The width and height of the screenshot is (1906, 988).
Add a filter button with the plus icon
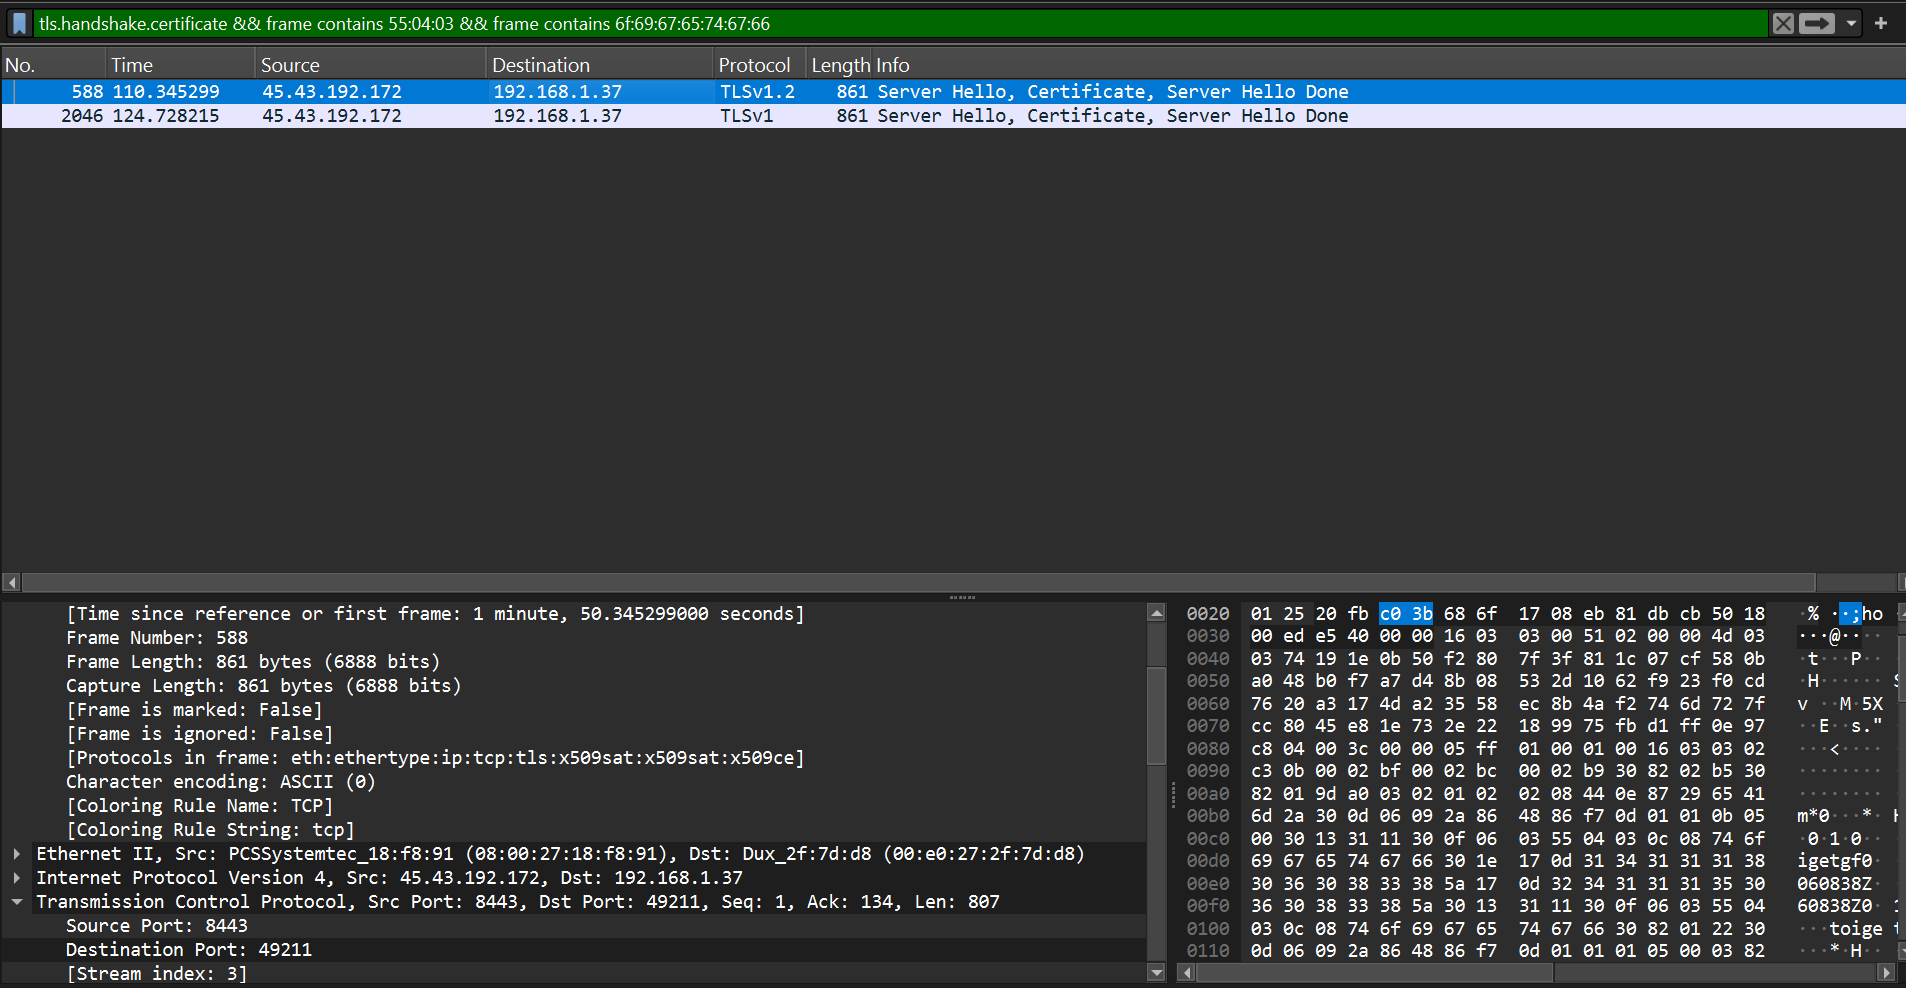click(1881, 23)
